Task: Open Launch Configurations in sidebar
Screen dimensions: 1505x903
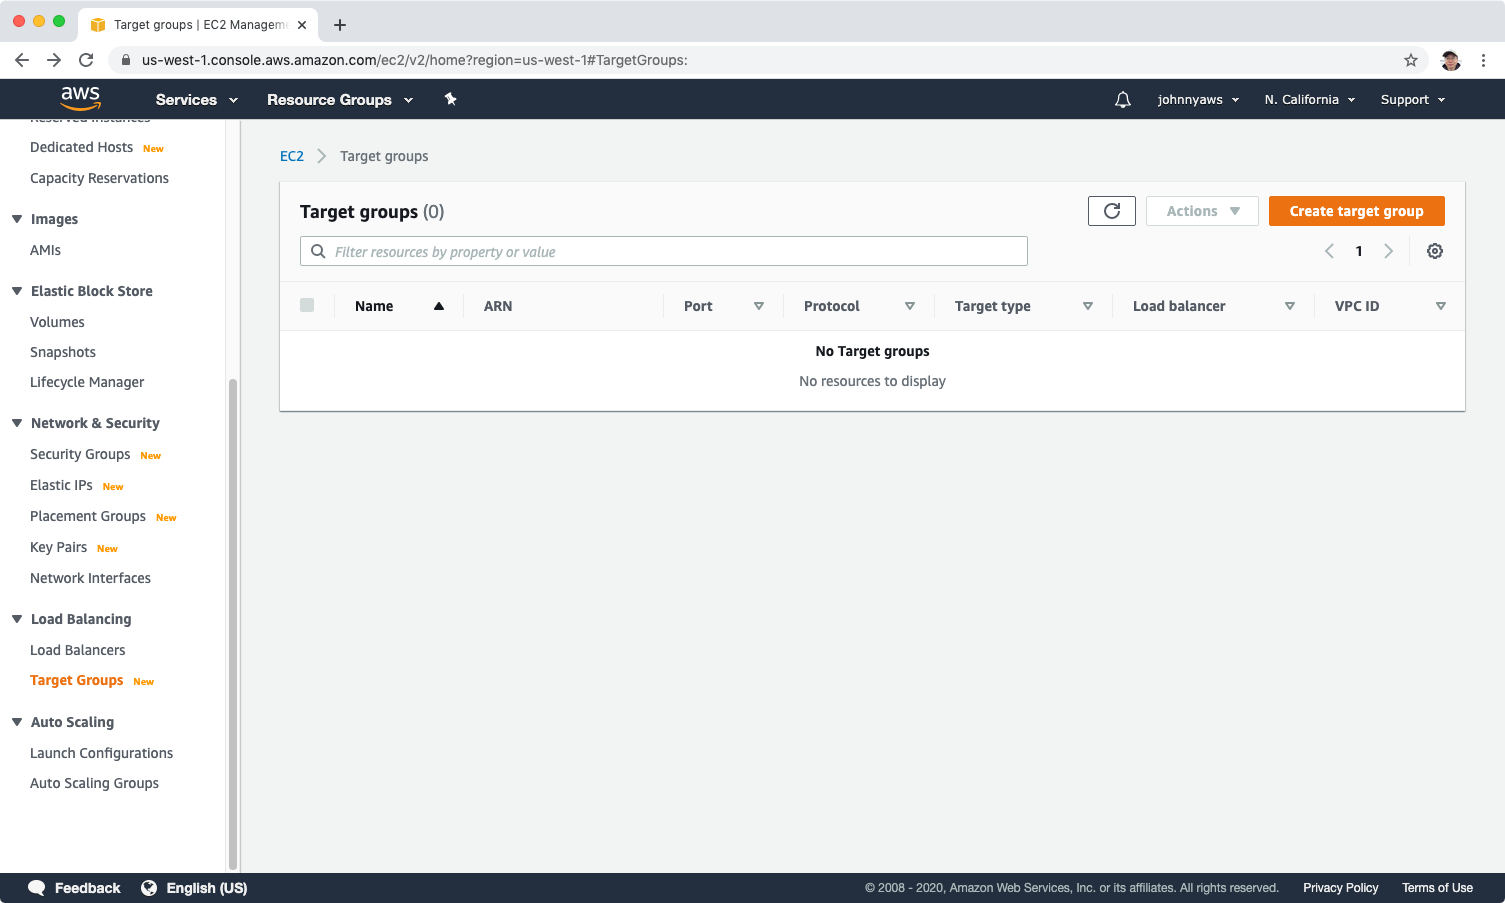Action: coord(101,753)
